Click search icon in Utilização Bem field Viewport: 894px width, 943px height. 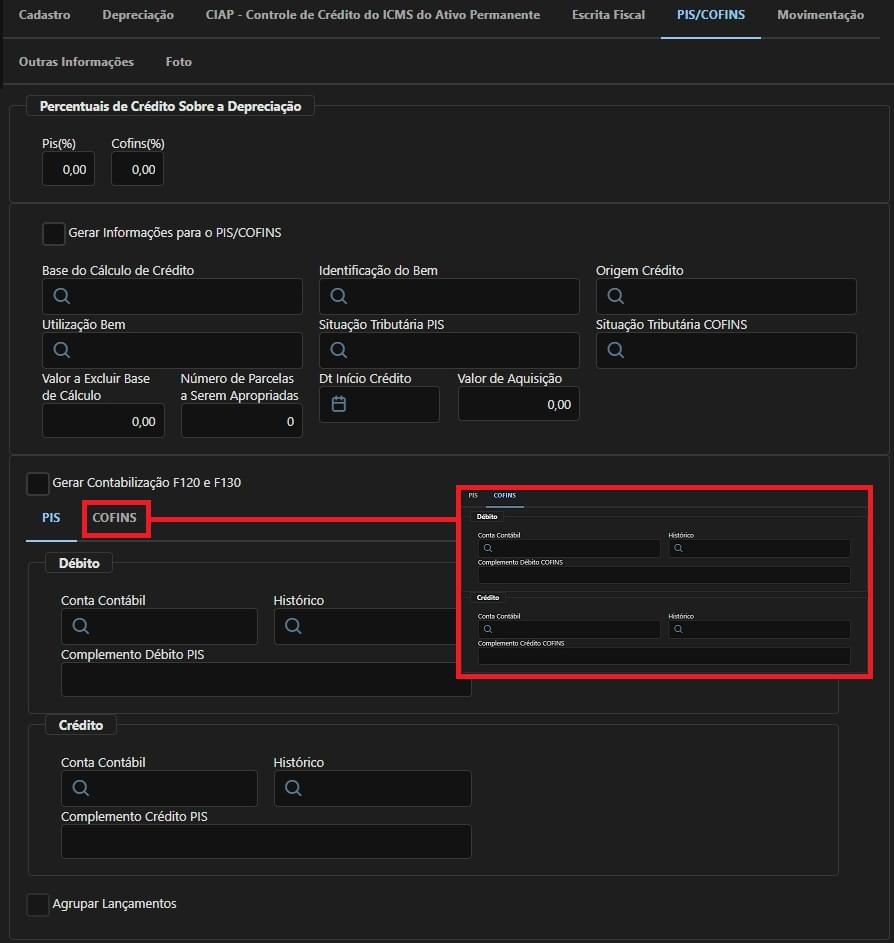pos(61,350)
